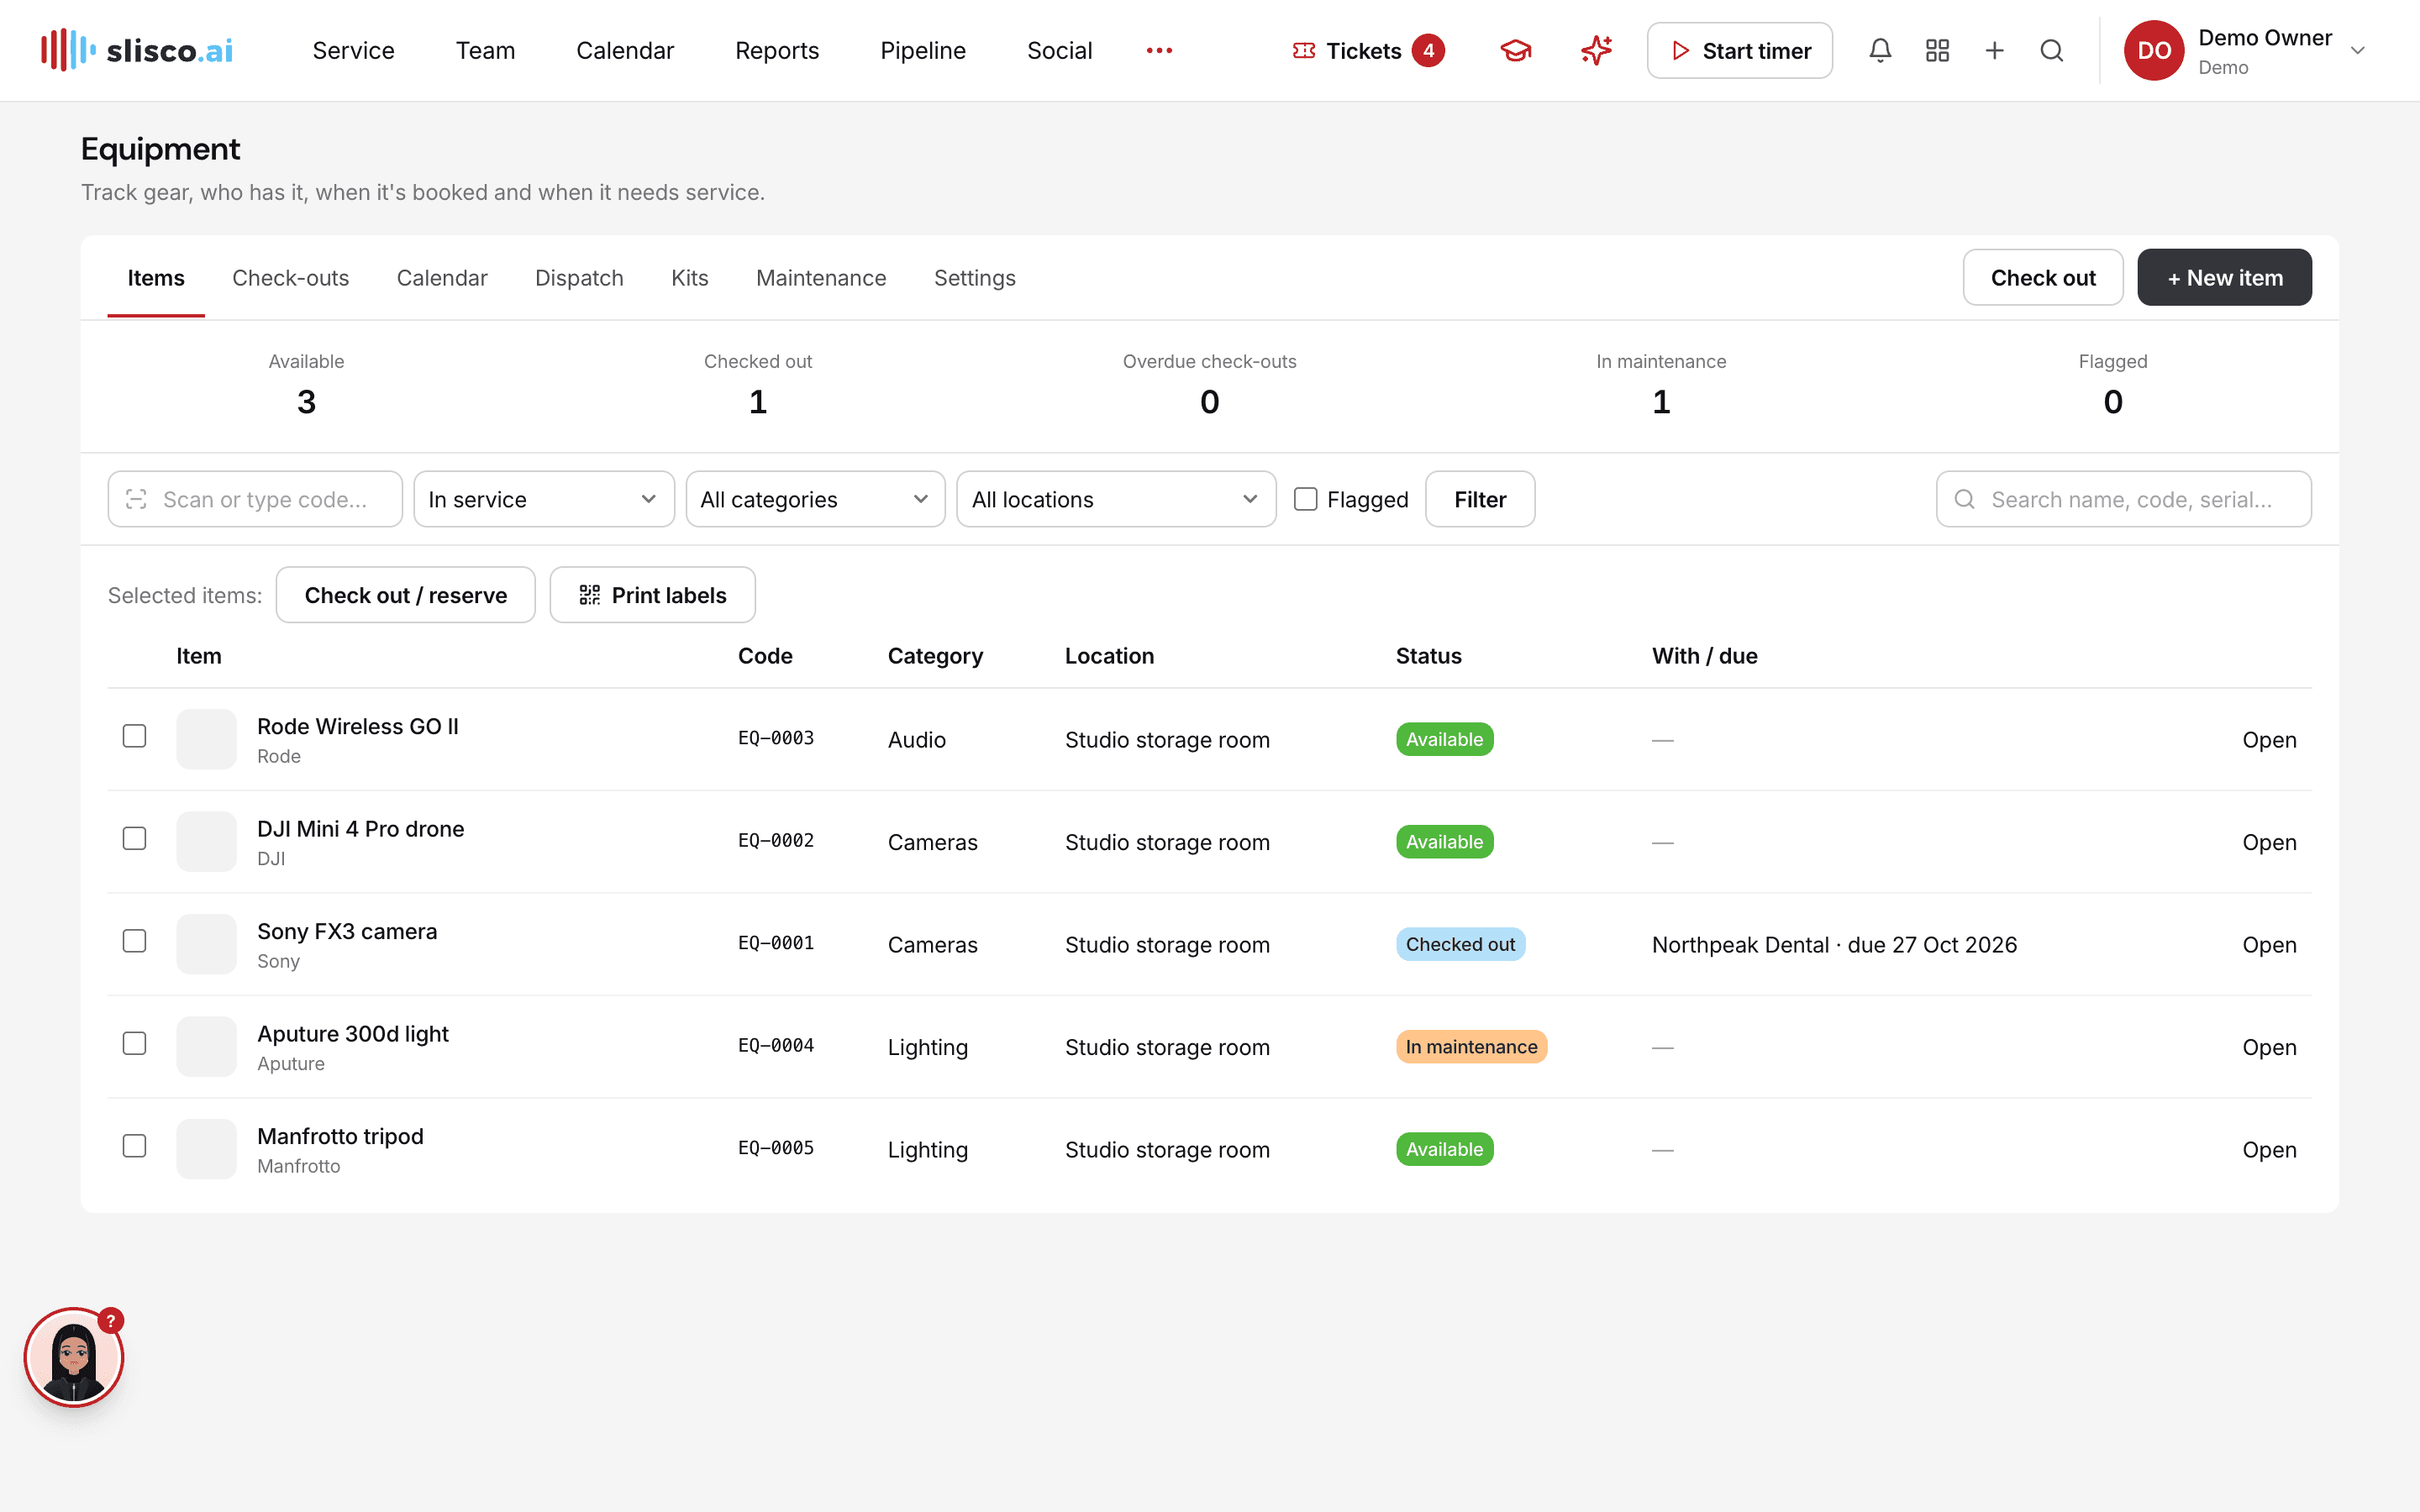
Task: Open the Aputure 300d light row
Action: (x=2269, y=1047)
